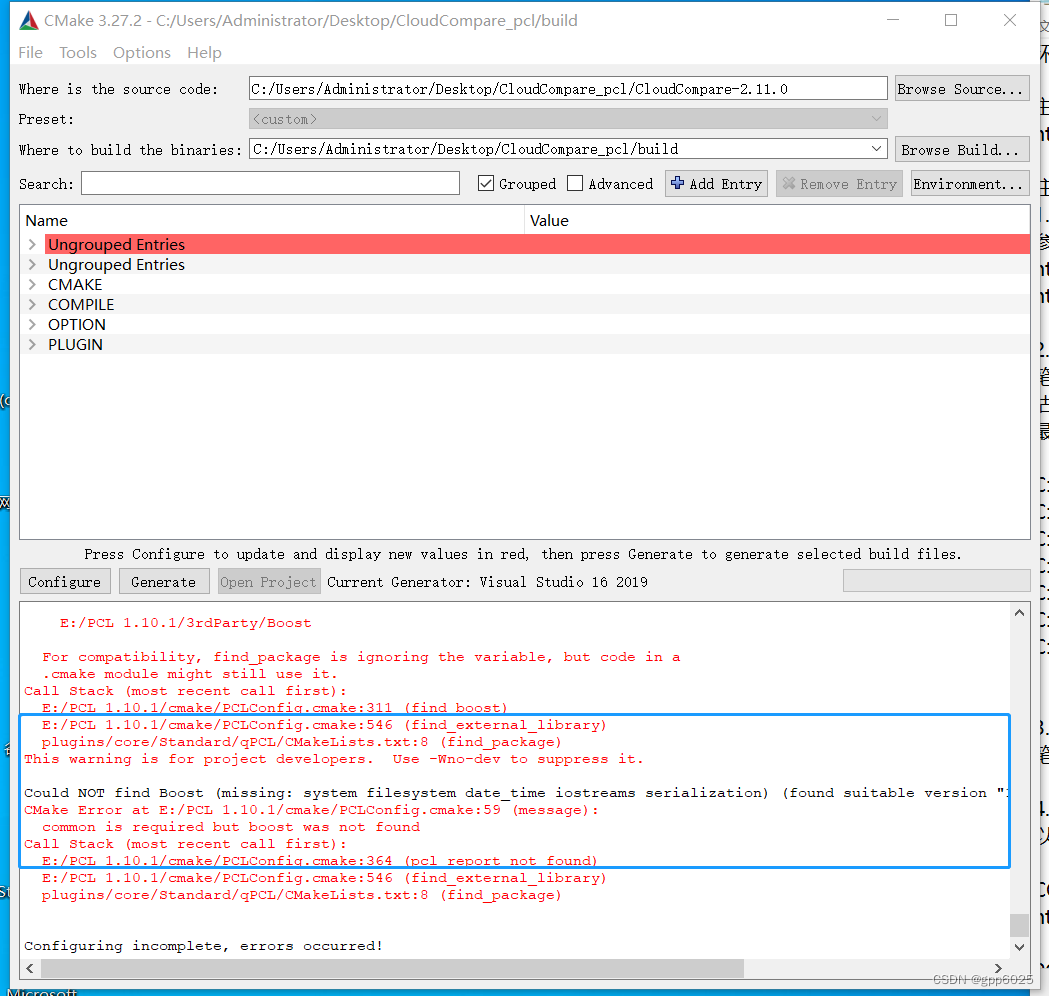Expand the OPTION group
This screenshot has height=996, width=1049.
tap(32, 324)
